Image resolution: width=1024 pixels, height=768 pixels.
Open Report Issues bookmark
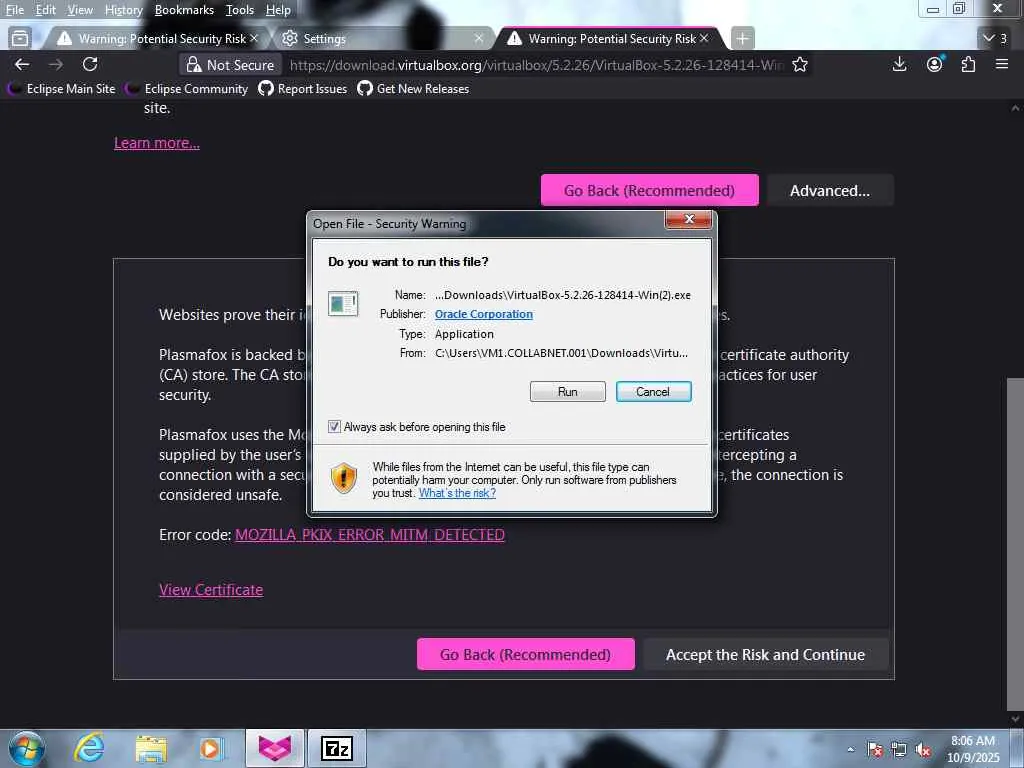[x=303, y=89]
